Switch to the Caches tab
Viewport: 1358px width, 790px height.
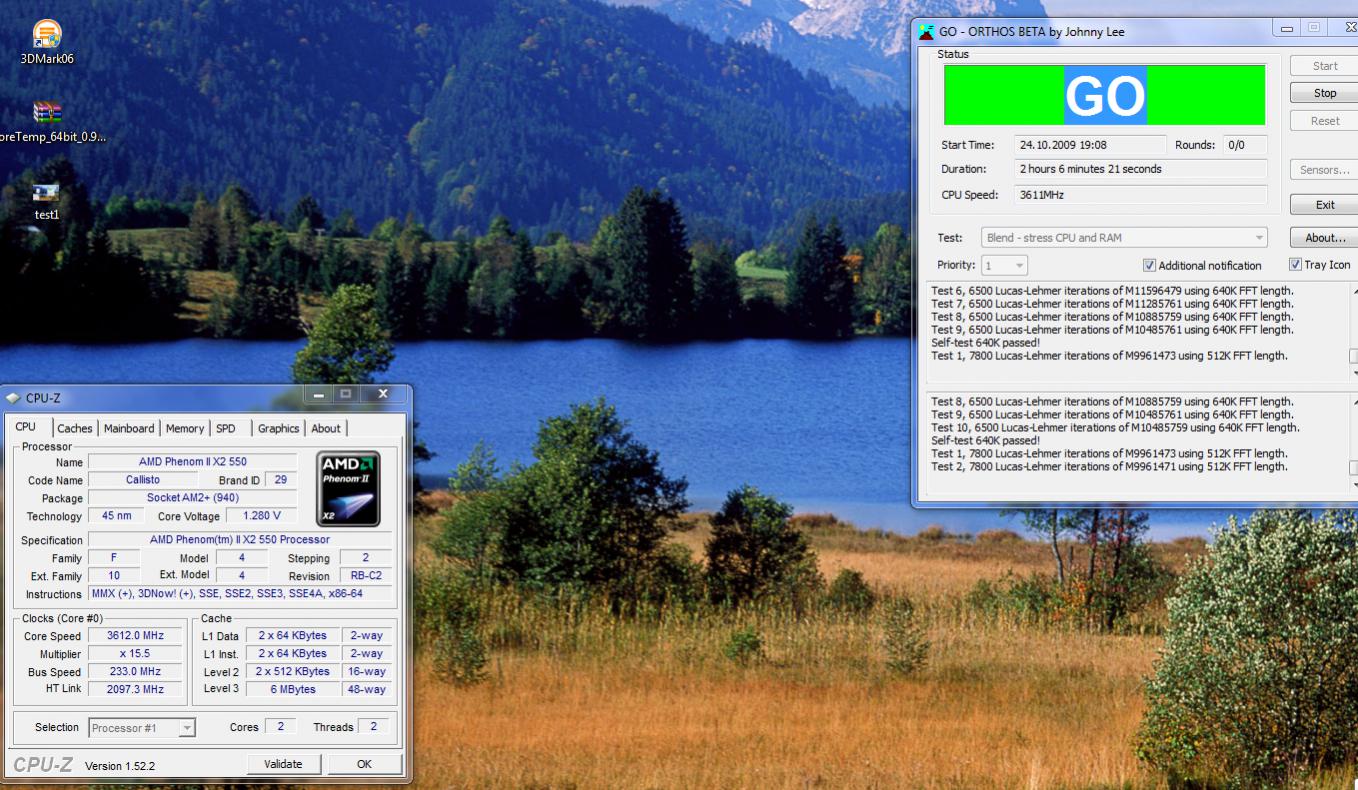[x=75, y=428]
